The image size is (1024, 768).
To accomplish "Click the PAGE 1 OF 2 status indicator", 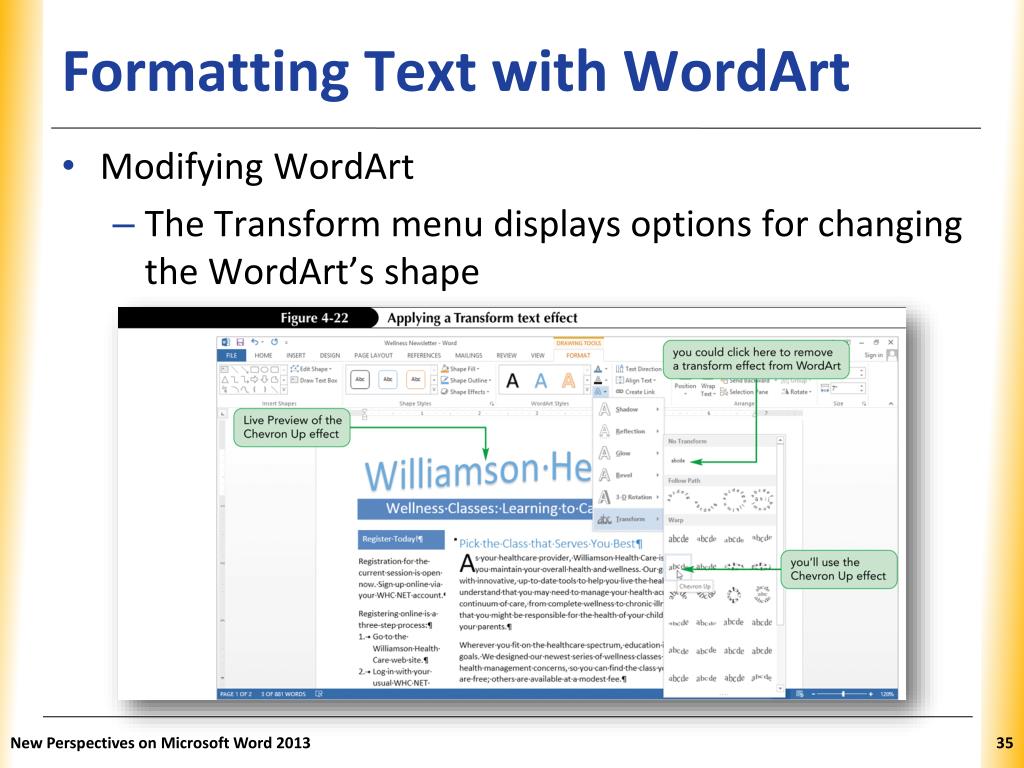I will [x=236, y=694].
